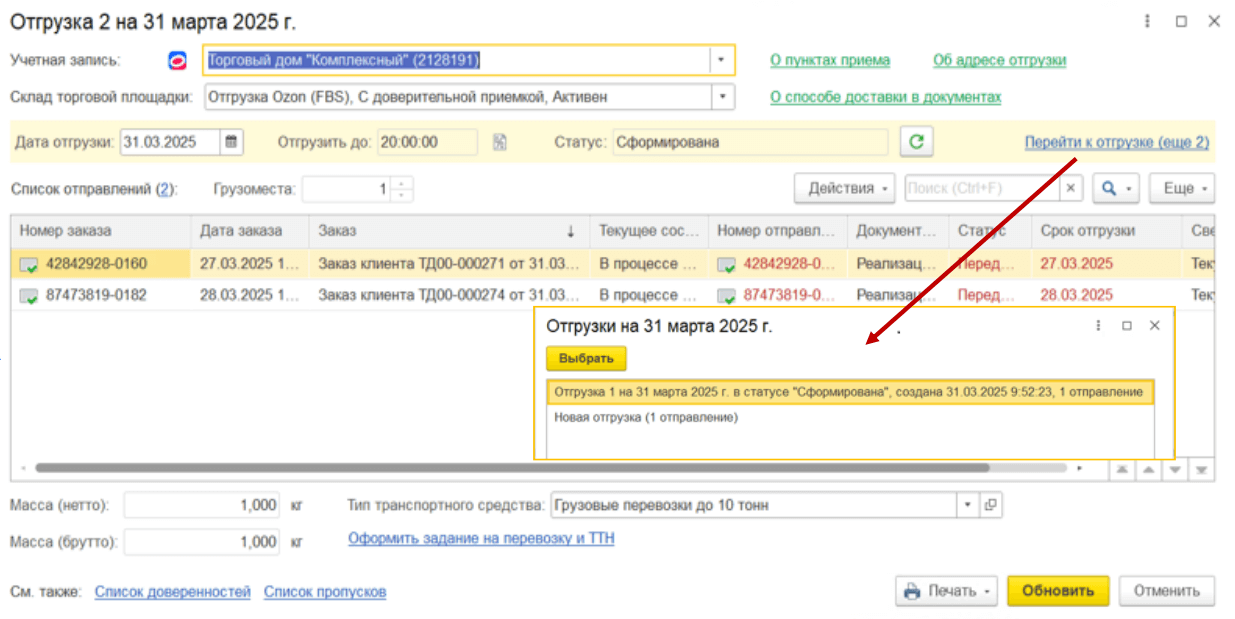This screenshot has width=1235, height=619.
Task: Jump to first row via double-arrow-up icon
Action: [1120, 468]
